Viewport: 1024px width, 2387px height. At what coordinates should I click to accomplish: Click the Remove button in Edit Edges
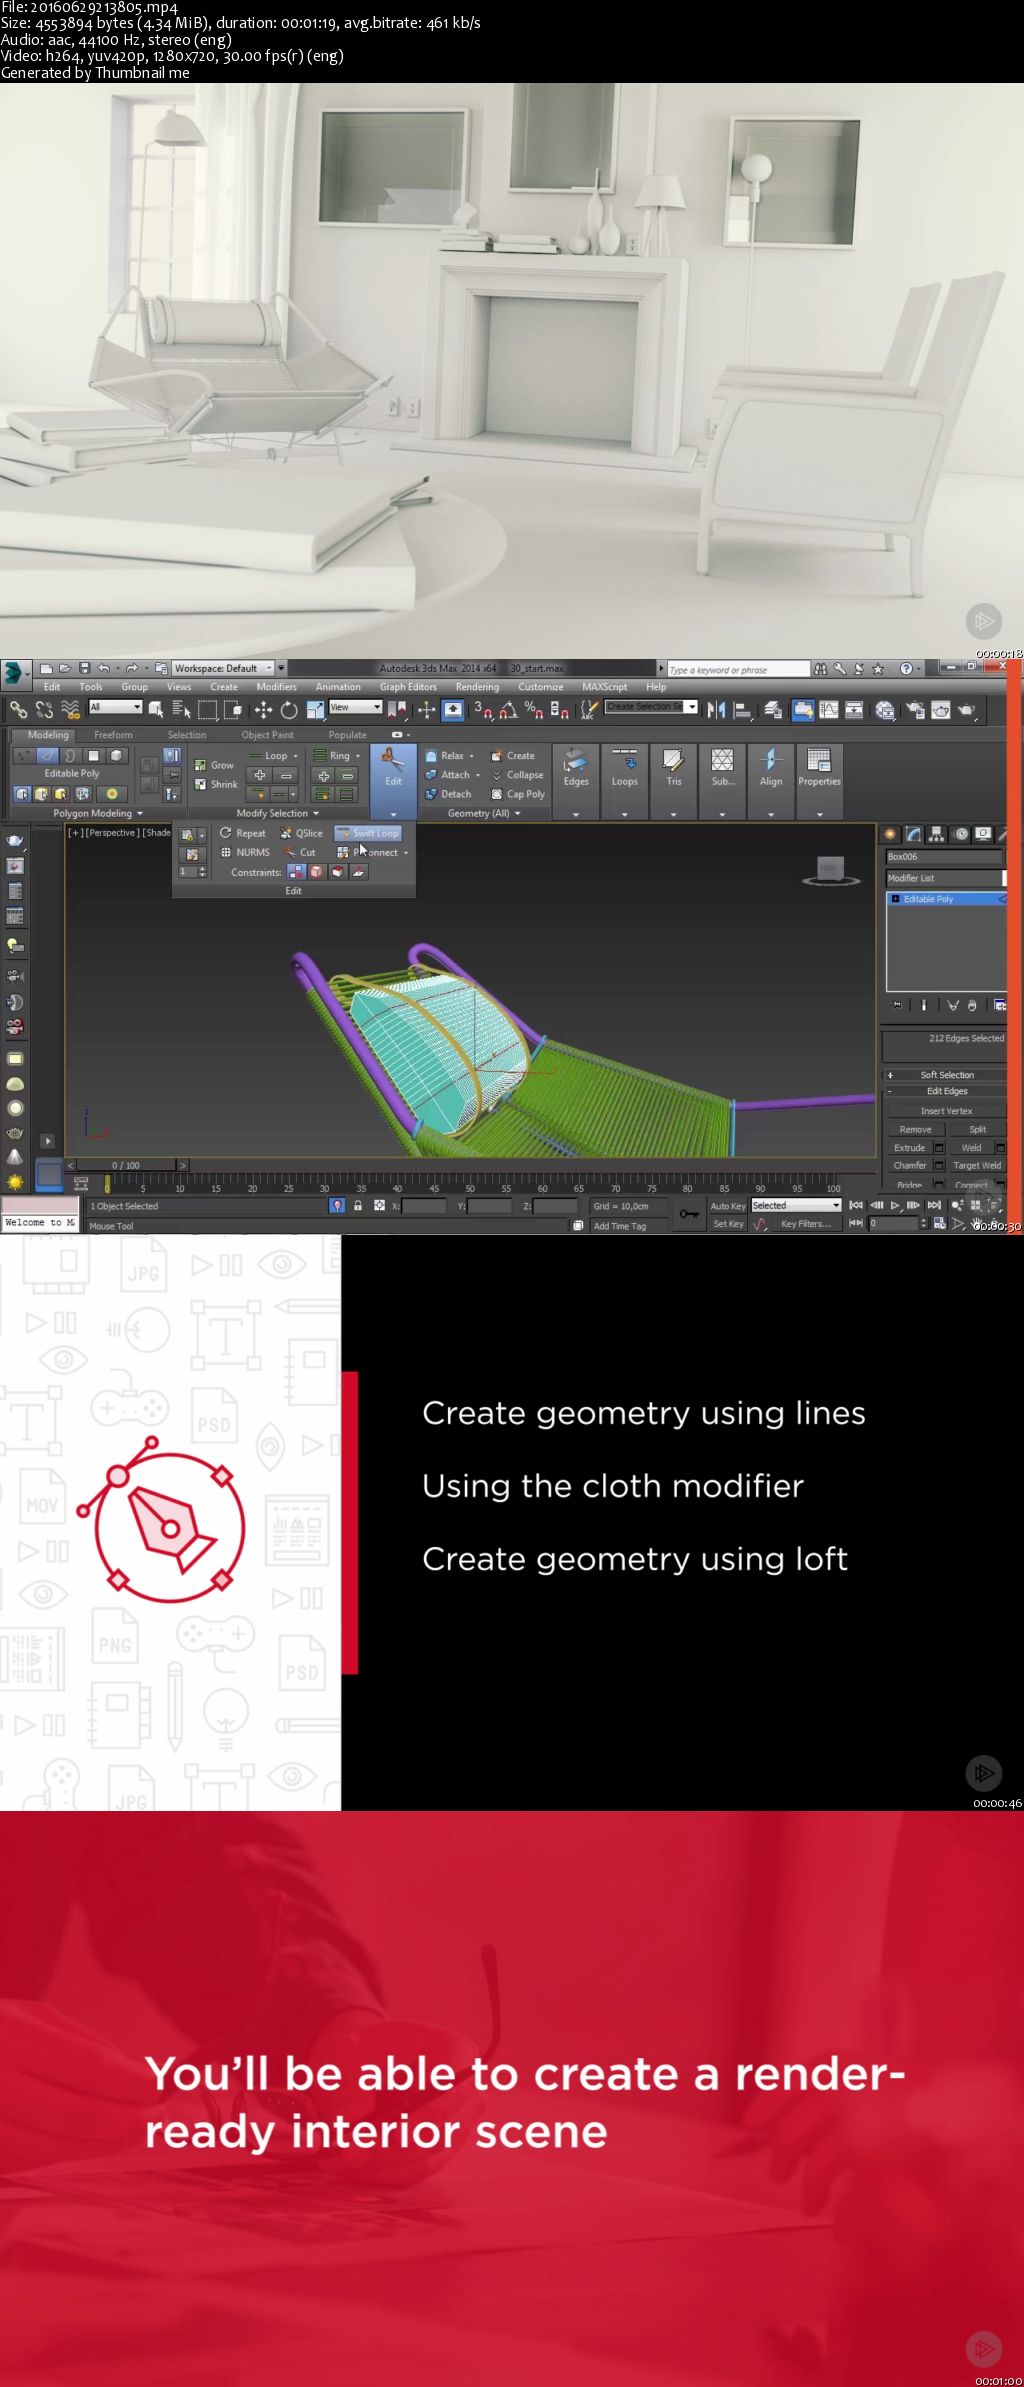[x=915, y=1129]
